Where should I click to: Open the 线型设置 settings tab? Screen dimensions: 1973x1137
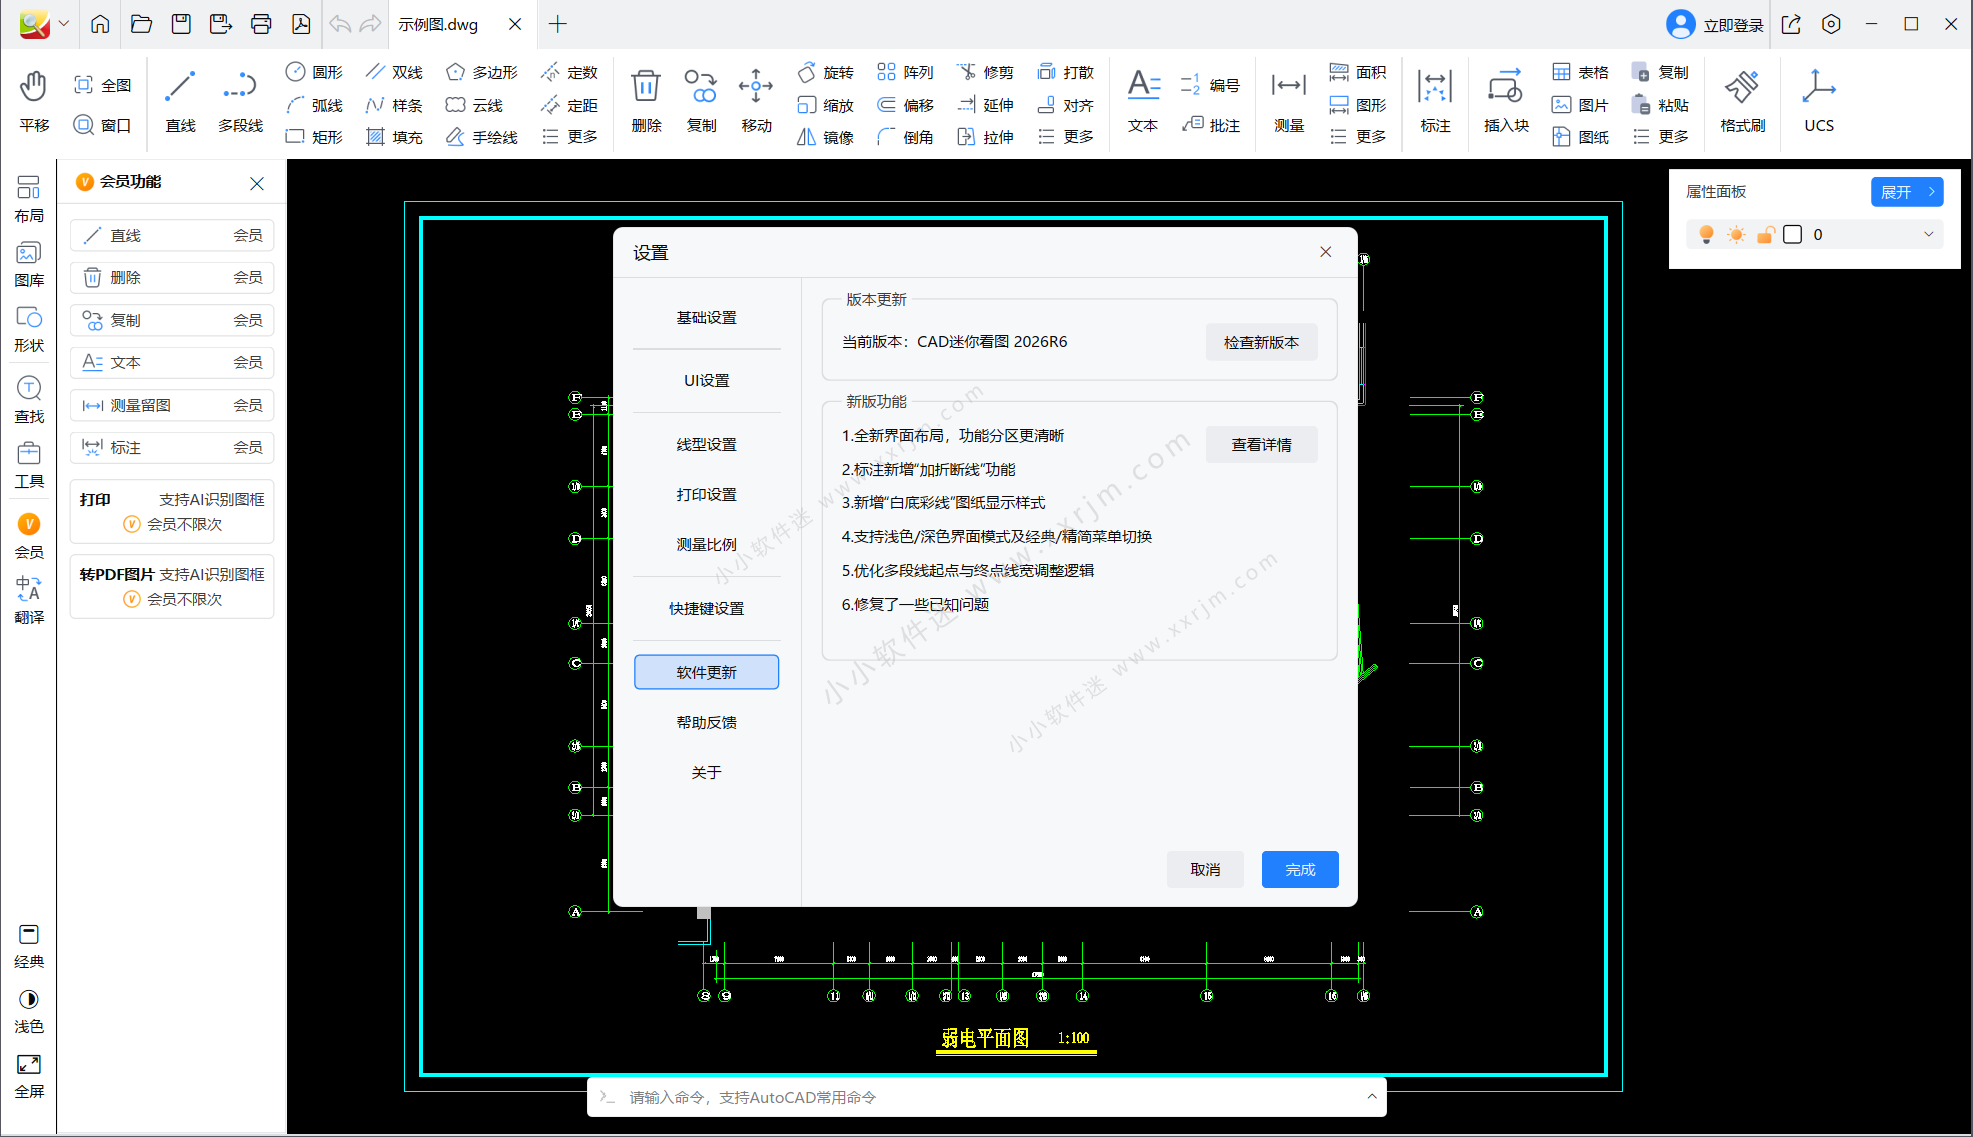[x=706, y=444]
